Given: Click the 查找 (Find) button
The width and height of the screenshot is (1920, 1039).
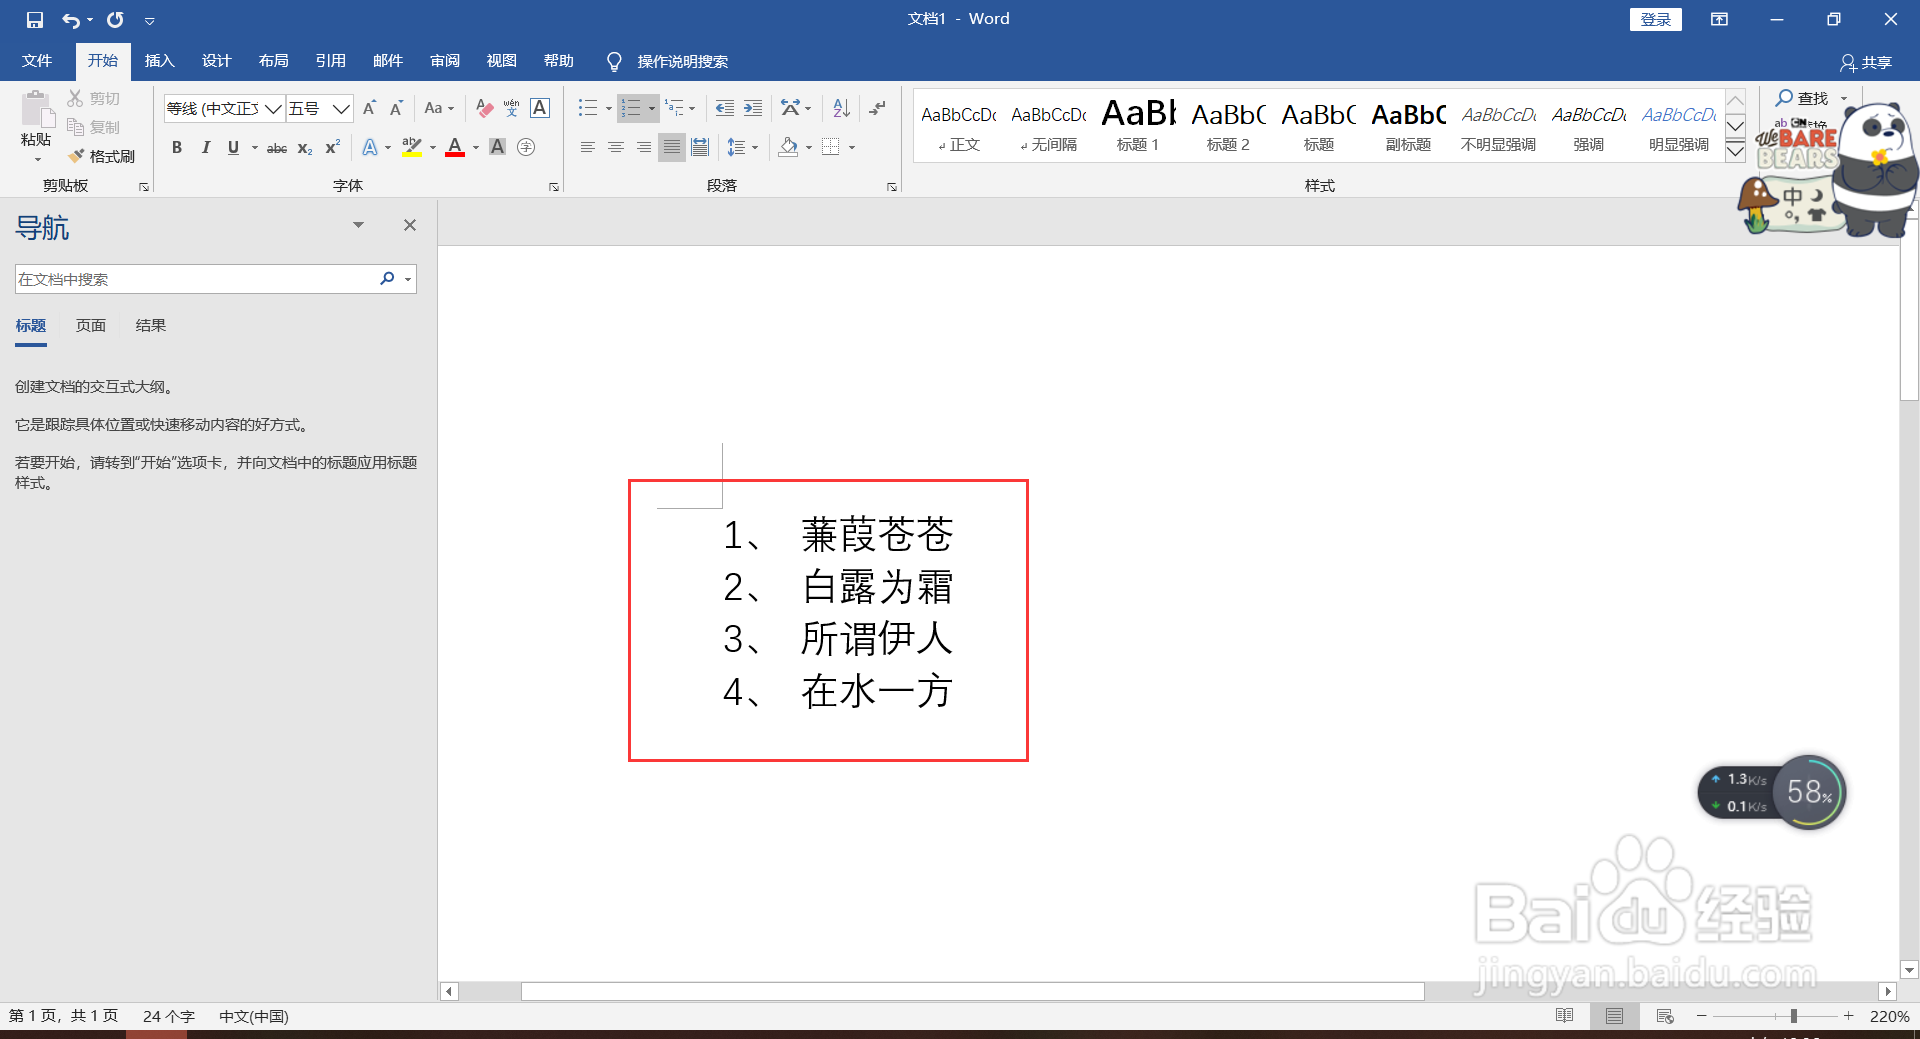Looking at the screenshot, I should [1803, 98].
